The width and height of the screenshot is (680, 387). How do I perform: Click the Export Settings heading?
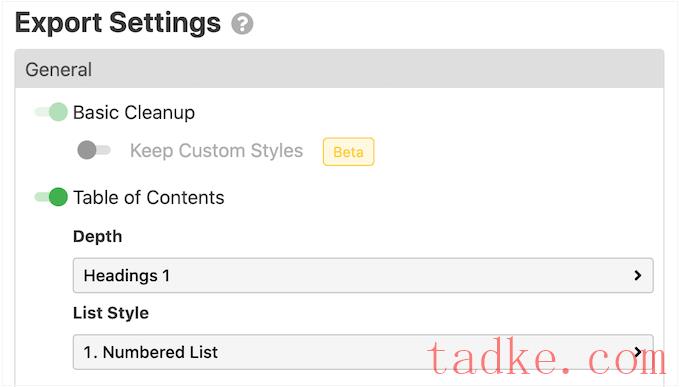(x=118, y=23)
